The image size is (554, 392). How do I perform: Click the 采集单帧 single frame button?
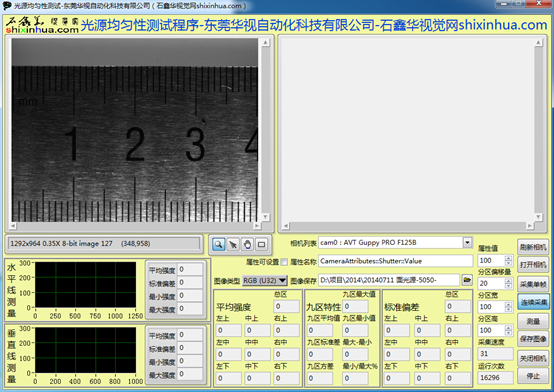click(x=533, y=284)
